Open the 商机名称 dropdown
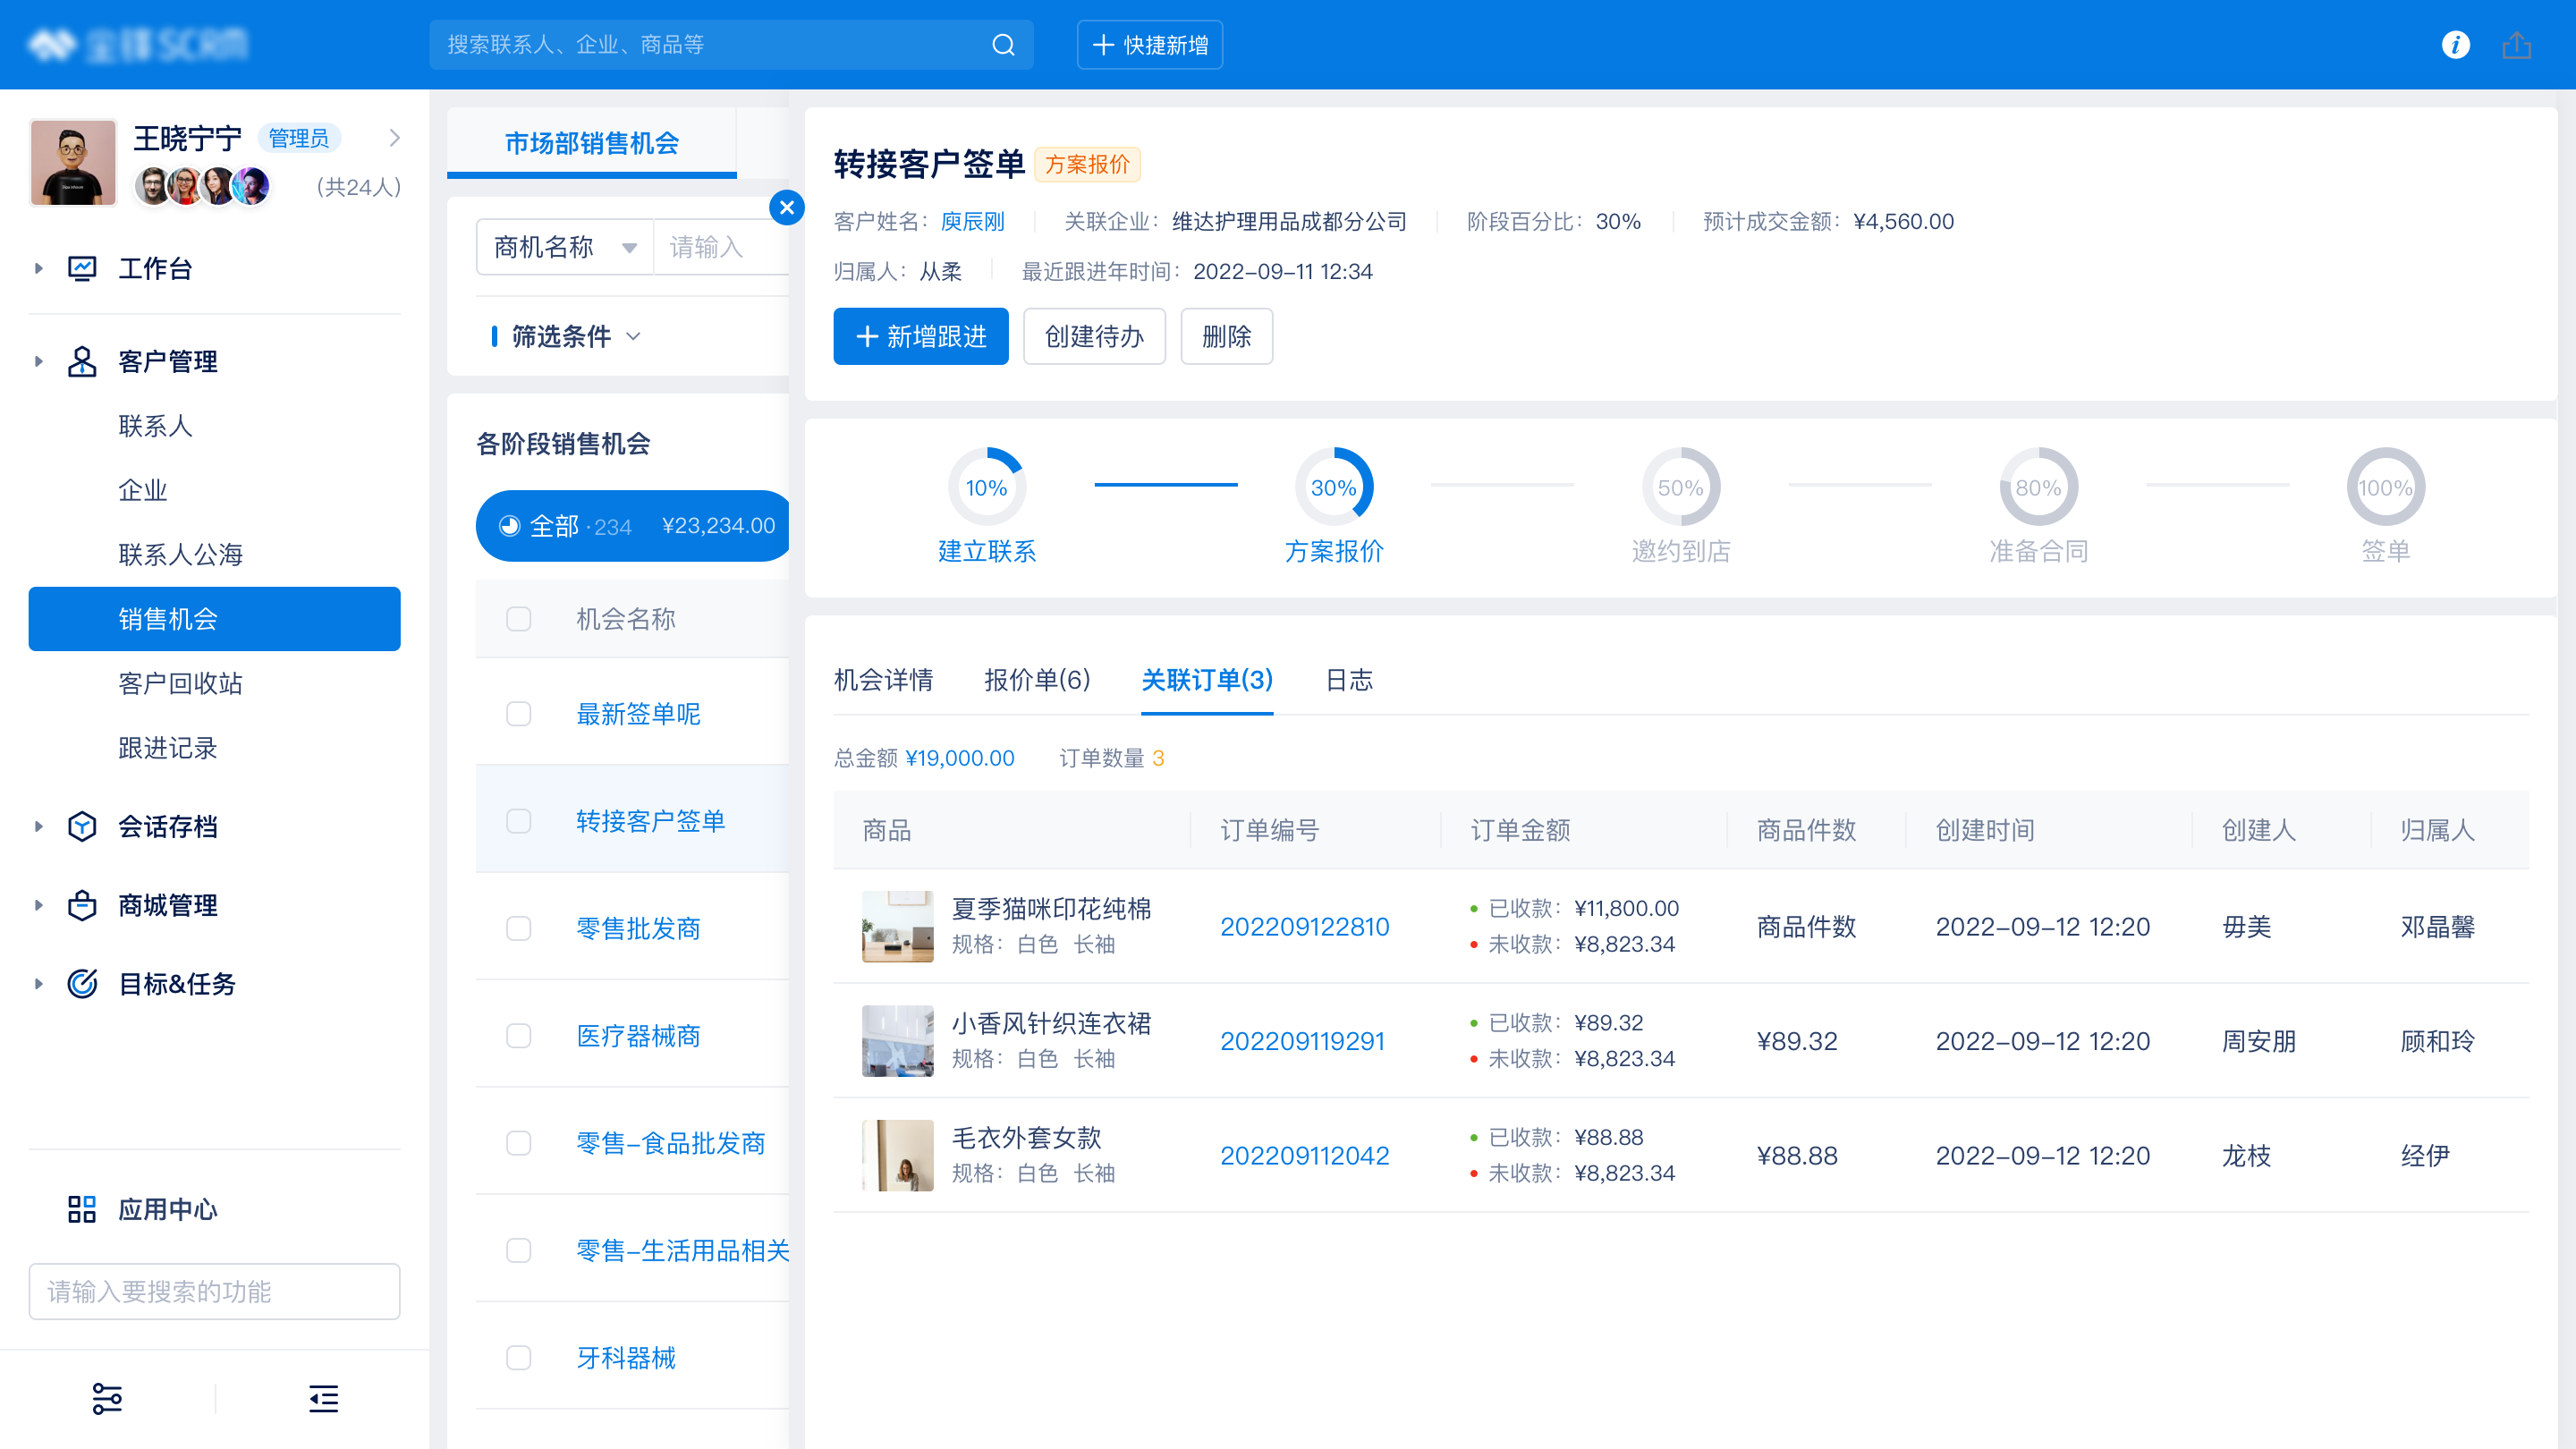The width and height of the screenshot is (2576, 1449). [565, 247]
